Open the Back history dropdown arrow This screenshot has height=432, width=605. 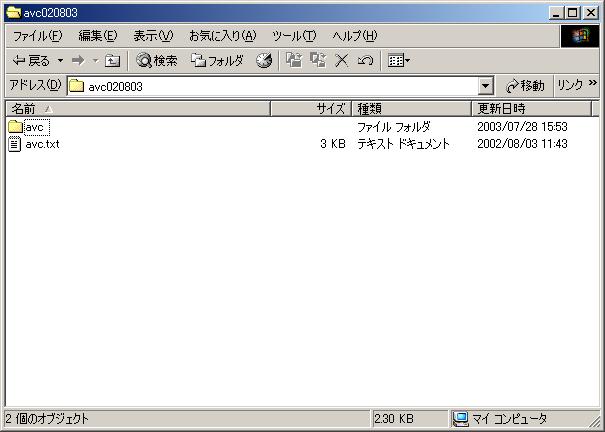[60, 61]
